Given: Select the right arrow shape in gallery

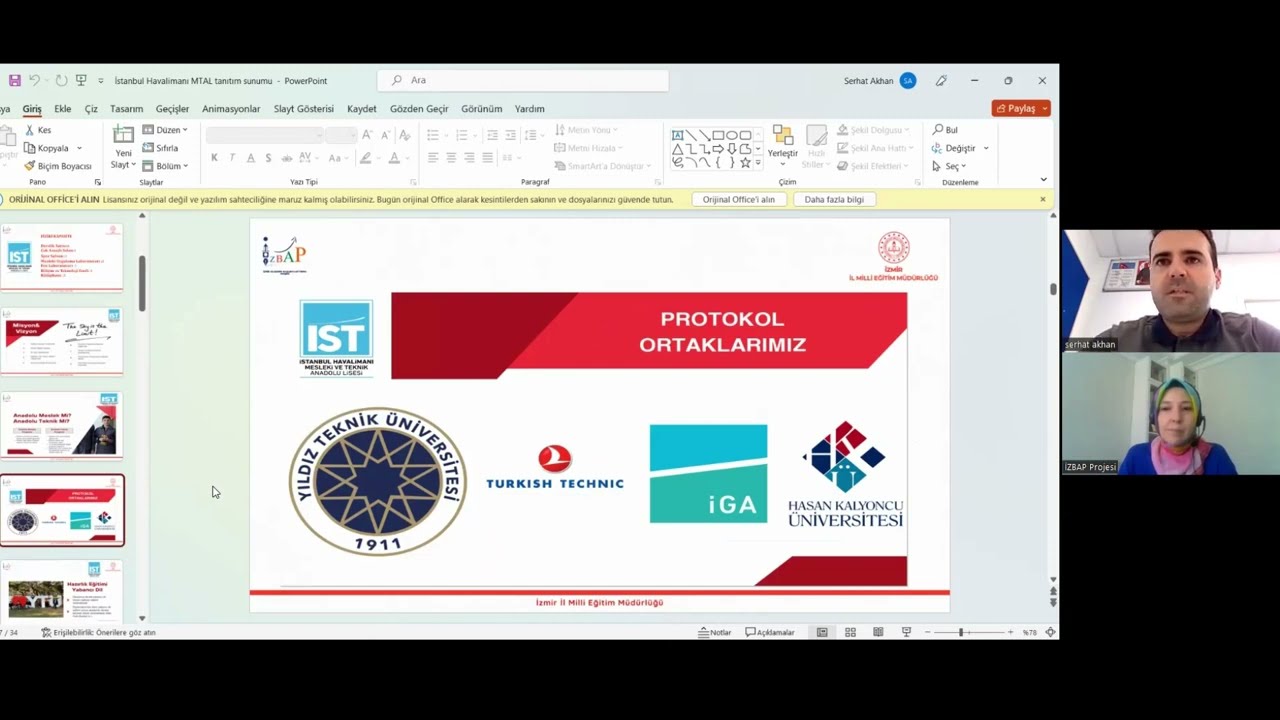Looking at the screenshot, I should coord(718,149).
